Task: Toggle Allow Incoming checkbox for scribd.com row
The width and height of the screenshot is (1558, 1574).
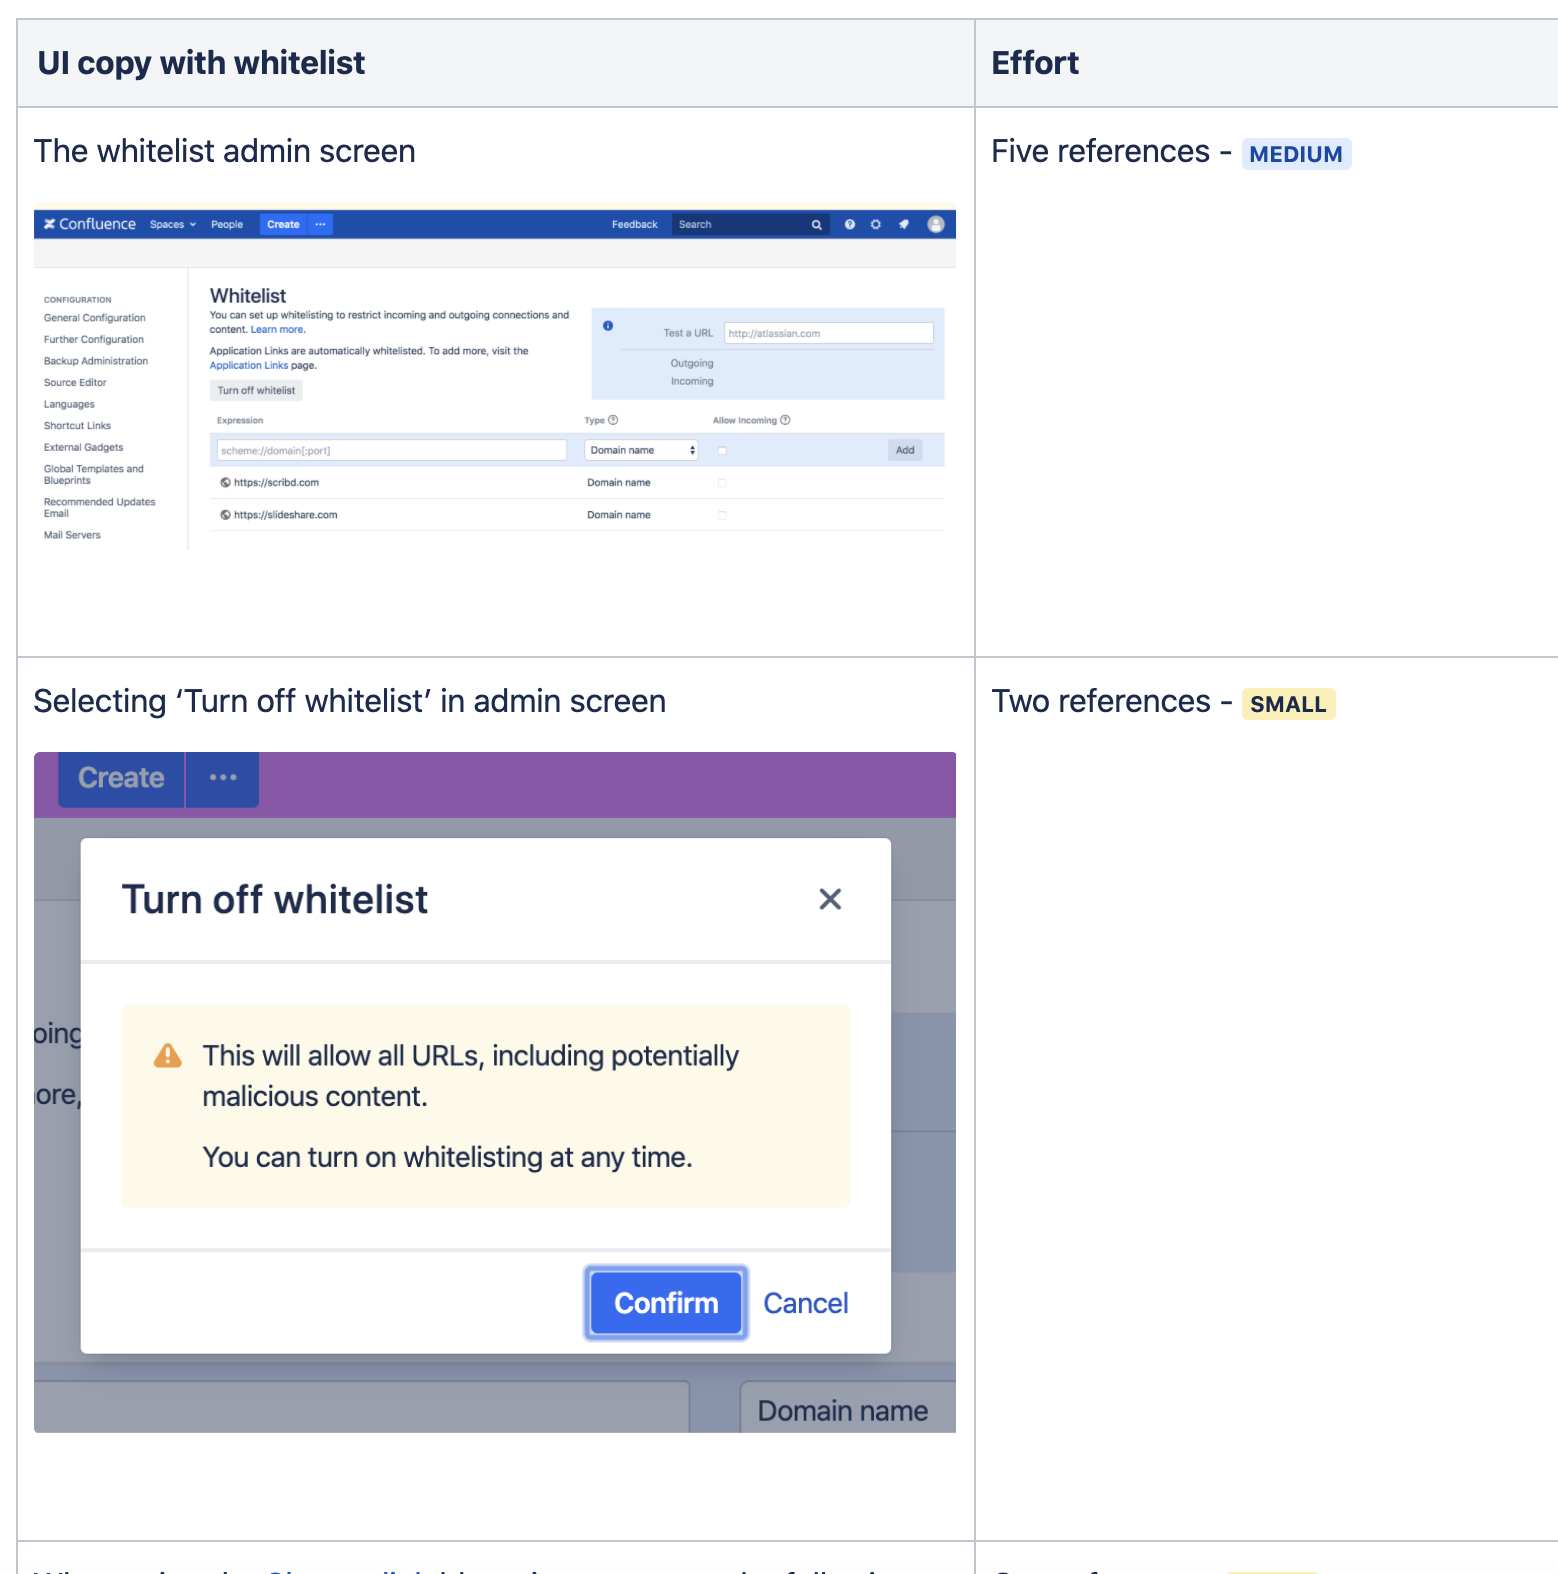Action: pos(722,483)
